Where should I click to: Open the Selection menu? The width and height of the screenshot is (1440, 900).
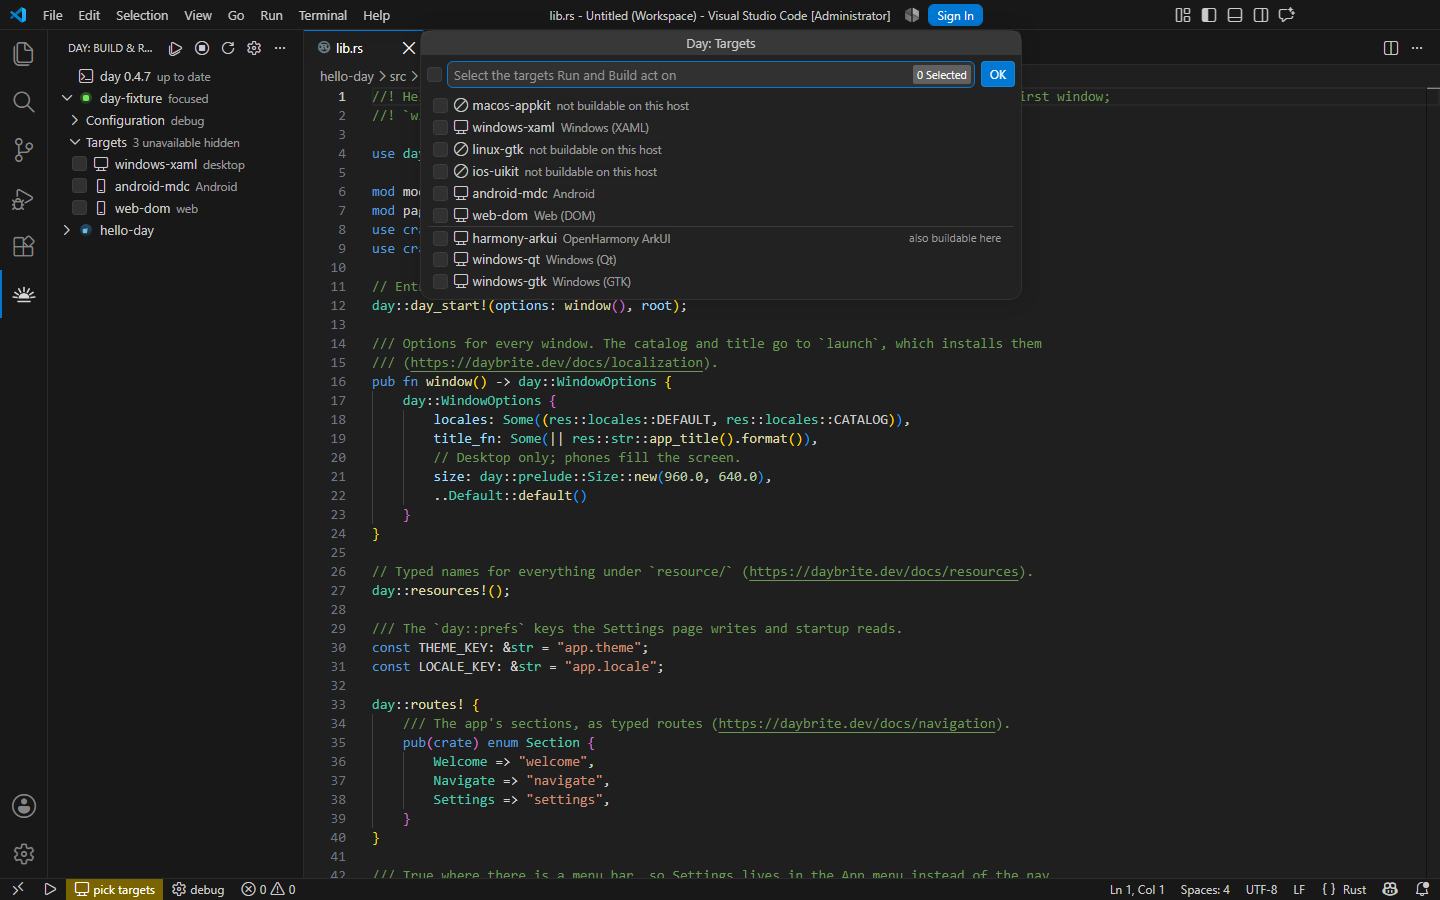click(142, 15)
